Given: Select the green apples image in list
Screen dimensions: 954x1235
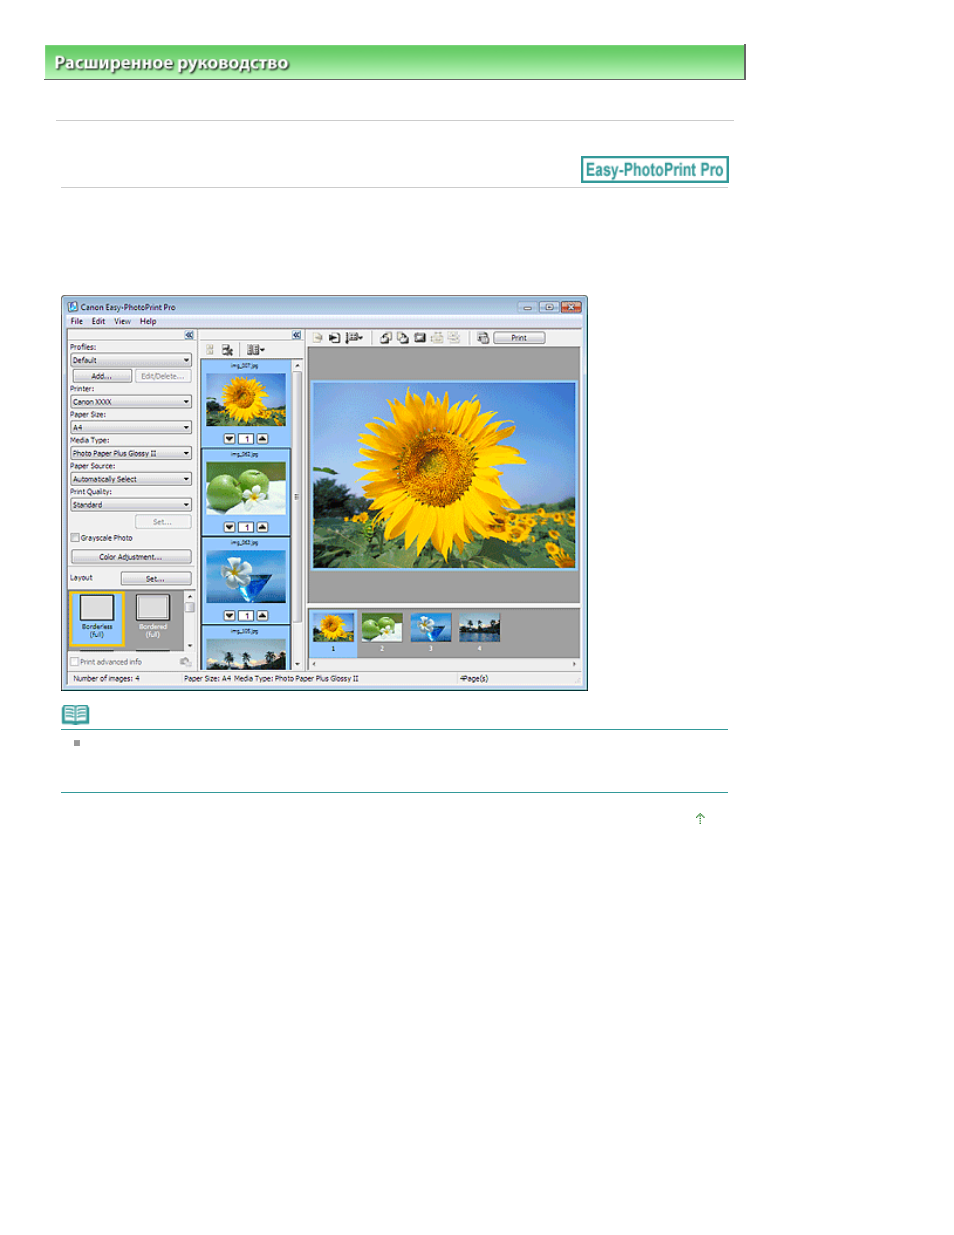Looking at the screenshot, I should click(x=246, y=488).
